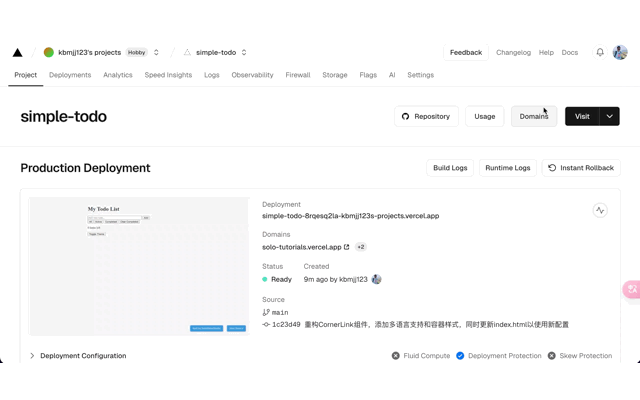The image size is (640, 400).
Task: Click the activity pulse icon button
Action: [600, 210]
